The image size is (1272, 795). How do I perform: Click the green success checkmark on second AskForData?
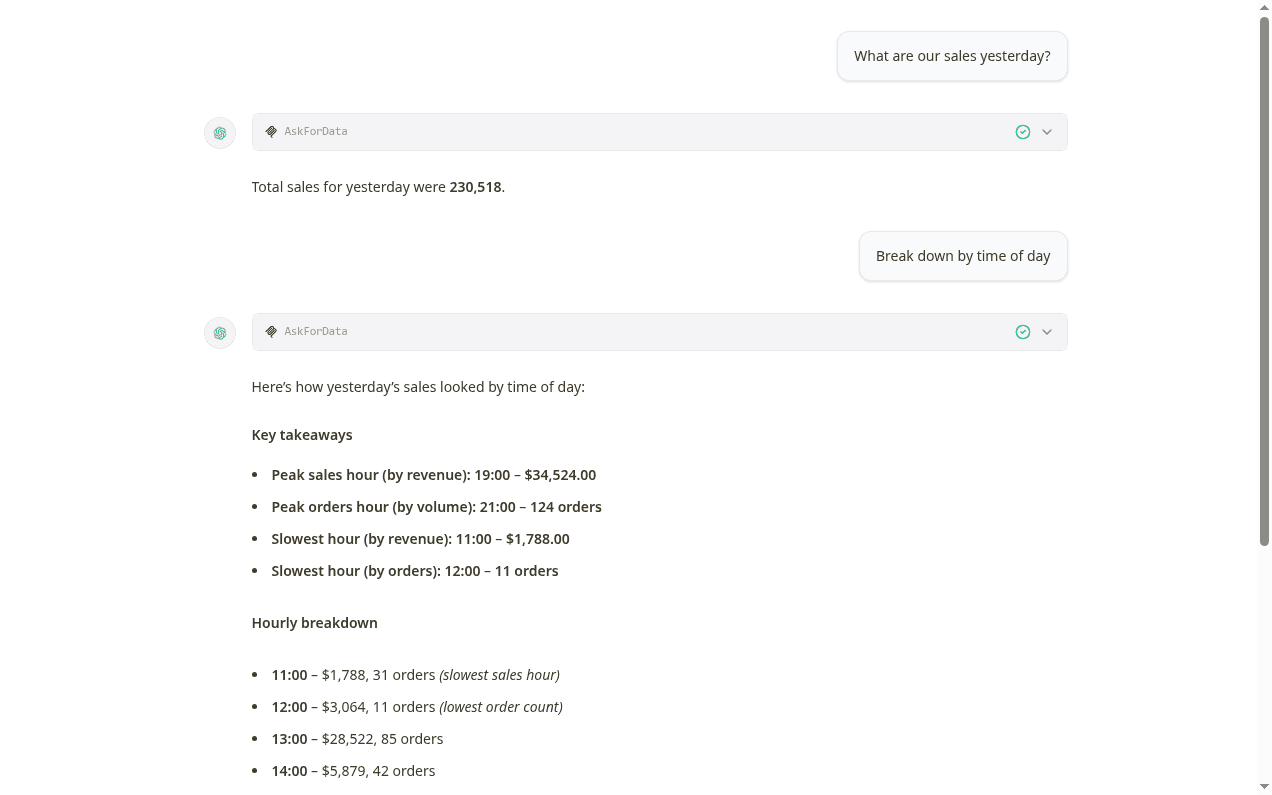coord(1022,331)
